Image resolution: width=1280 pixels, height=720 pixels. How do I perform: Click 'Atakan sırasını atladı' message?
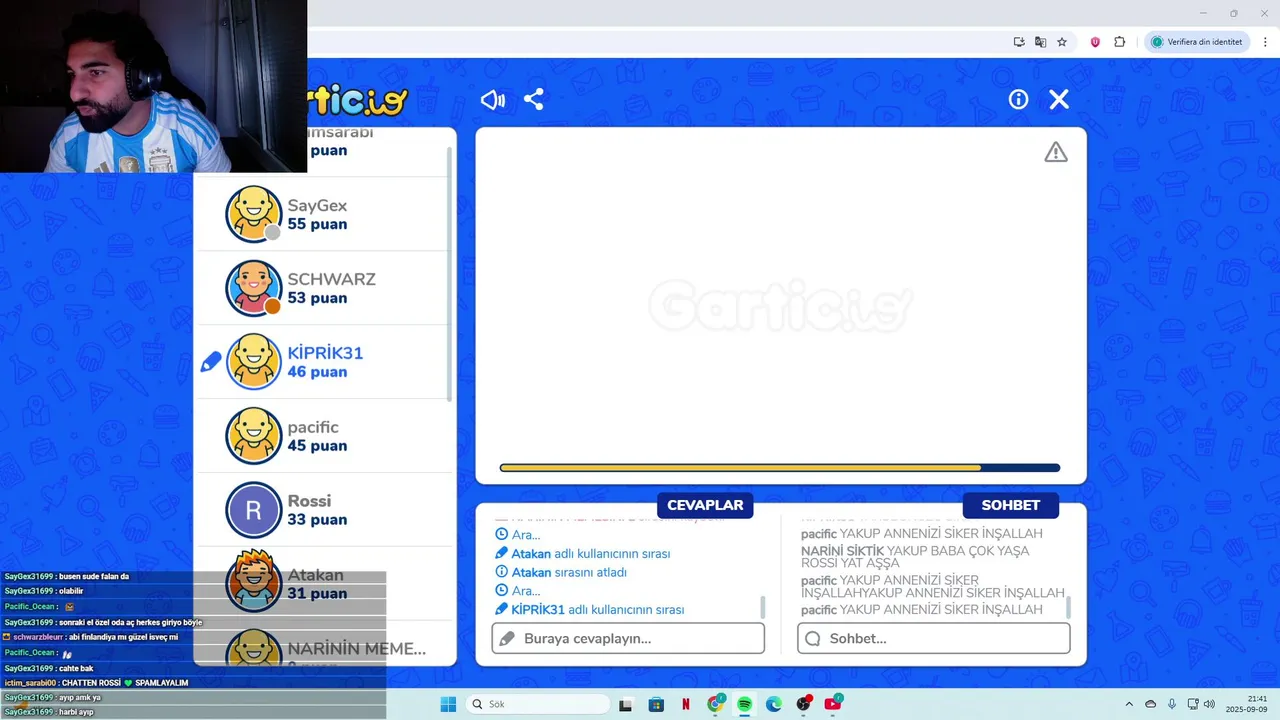(x=569, y=572)
